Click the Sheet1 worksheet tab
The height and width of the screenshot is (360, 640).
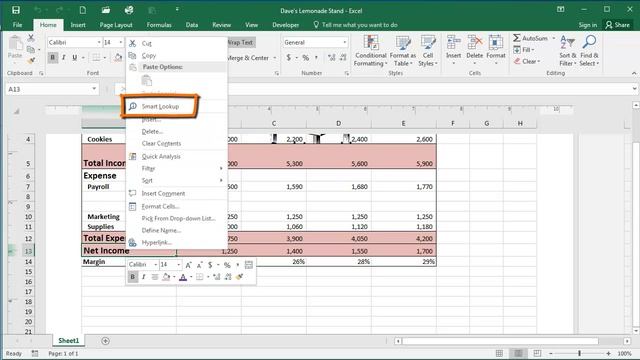(68, 340)
